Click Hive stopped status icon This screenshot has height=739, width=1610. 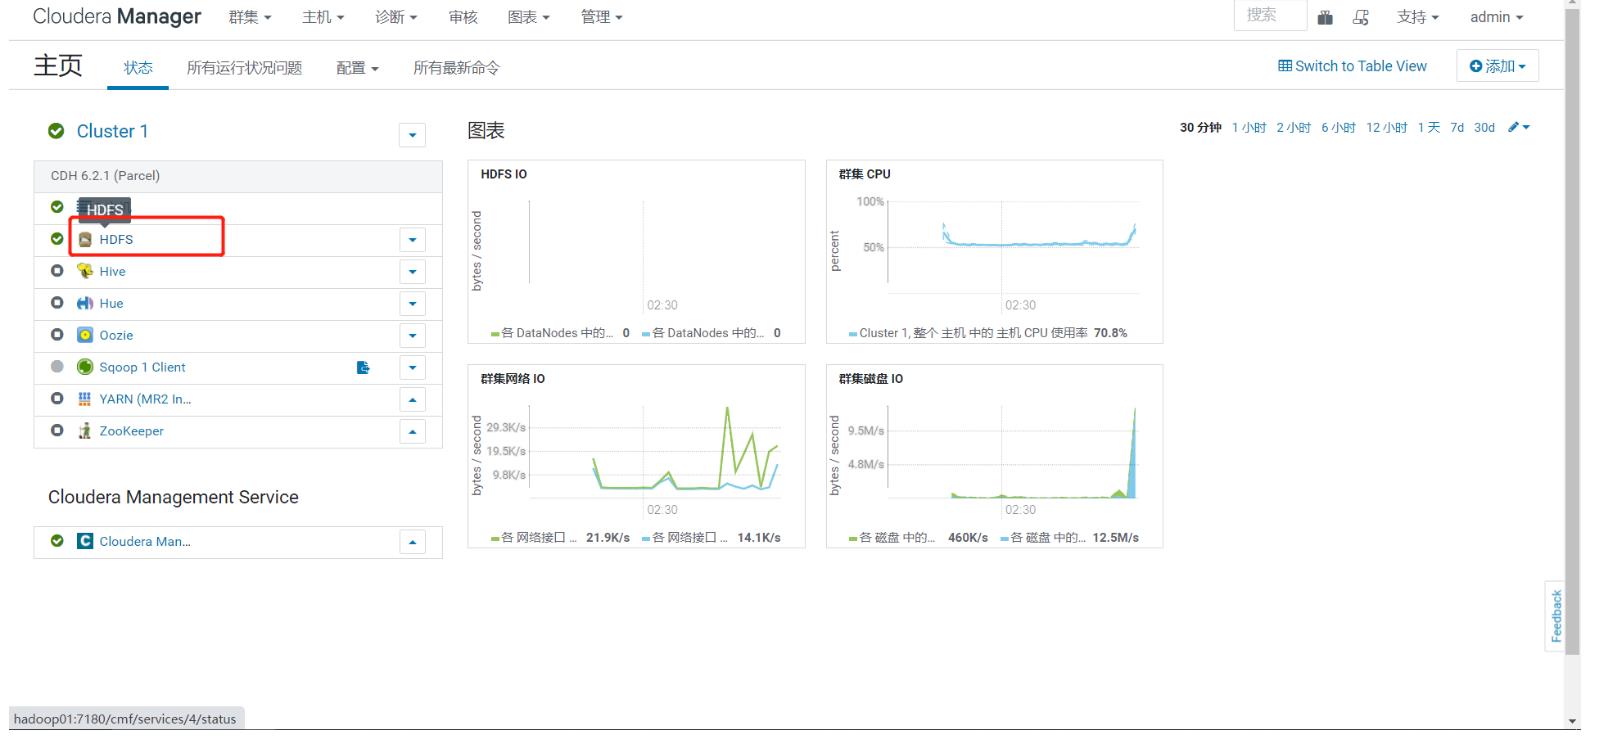57,271
